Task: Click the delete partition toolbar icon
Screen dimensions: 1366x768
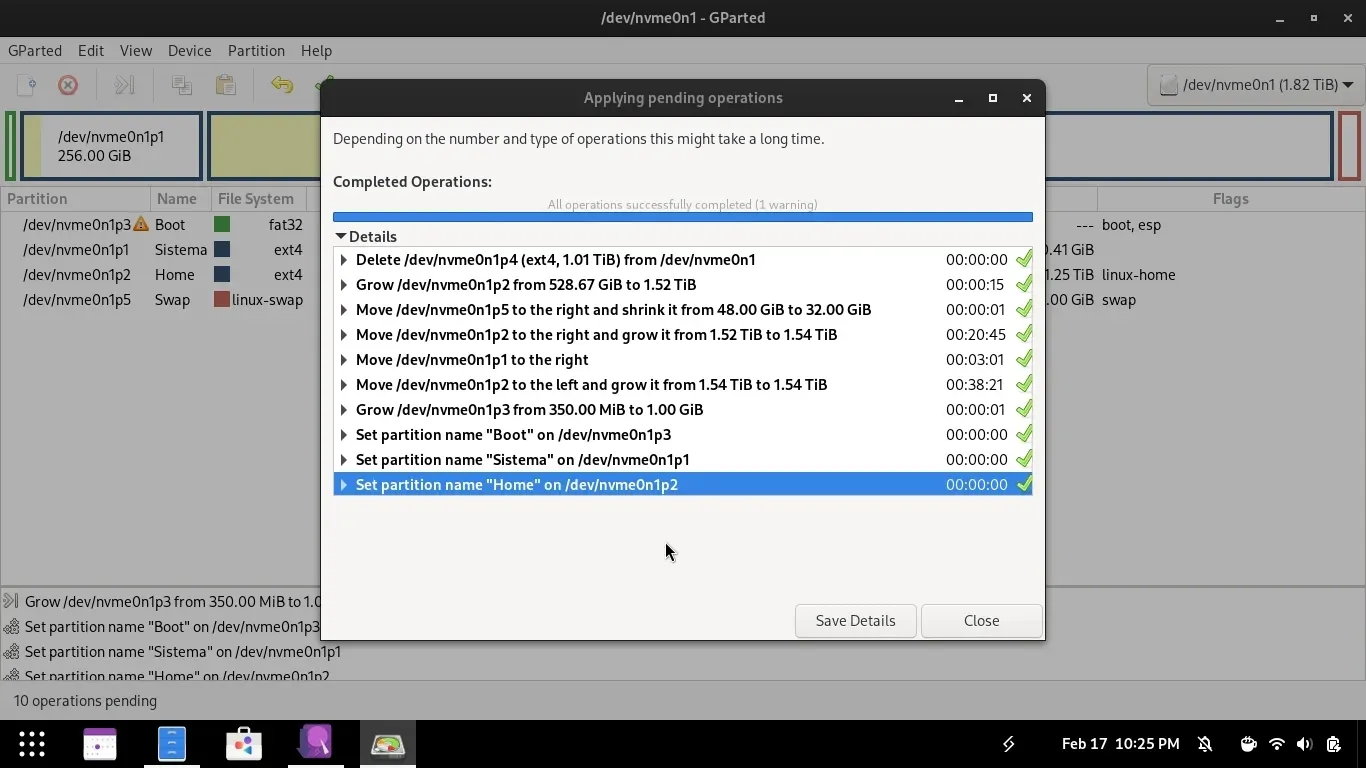Action: click(68, 86)
